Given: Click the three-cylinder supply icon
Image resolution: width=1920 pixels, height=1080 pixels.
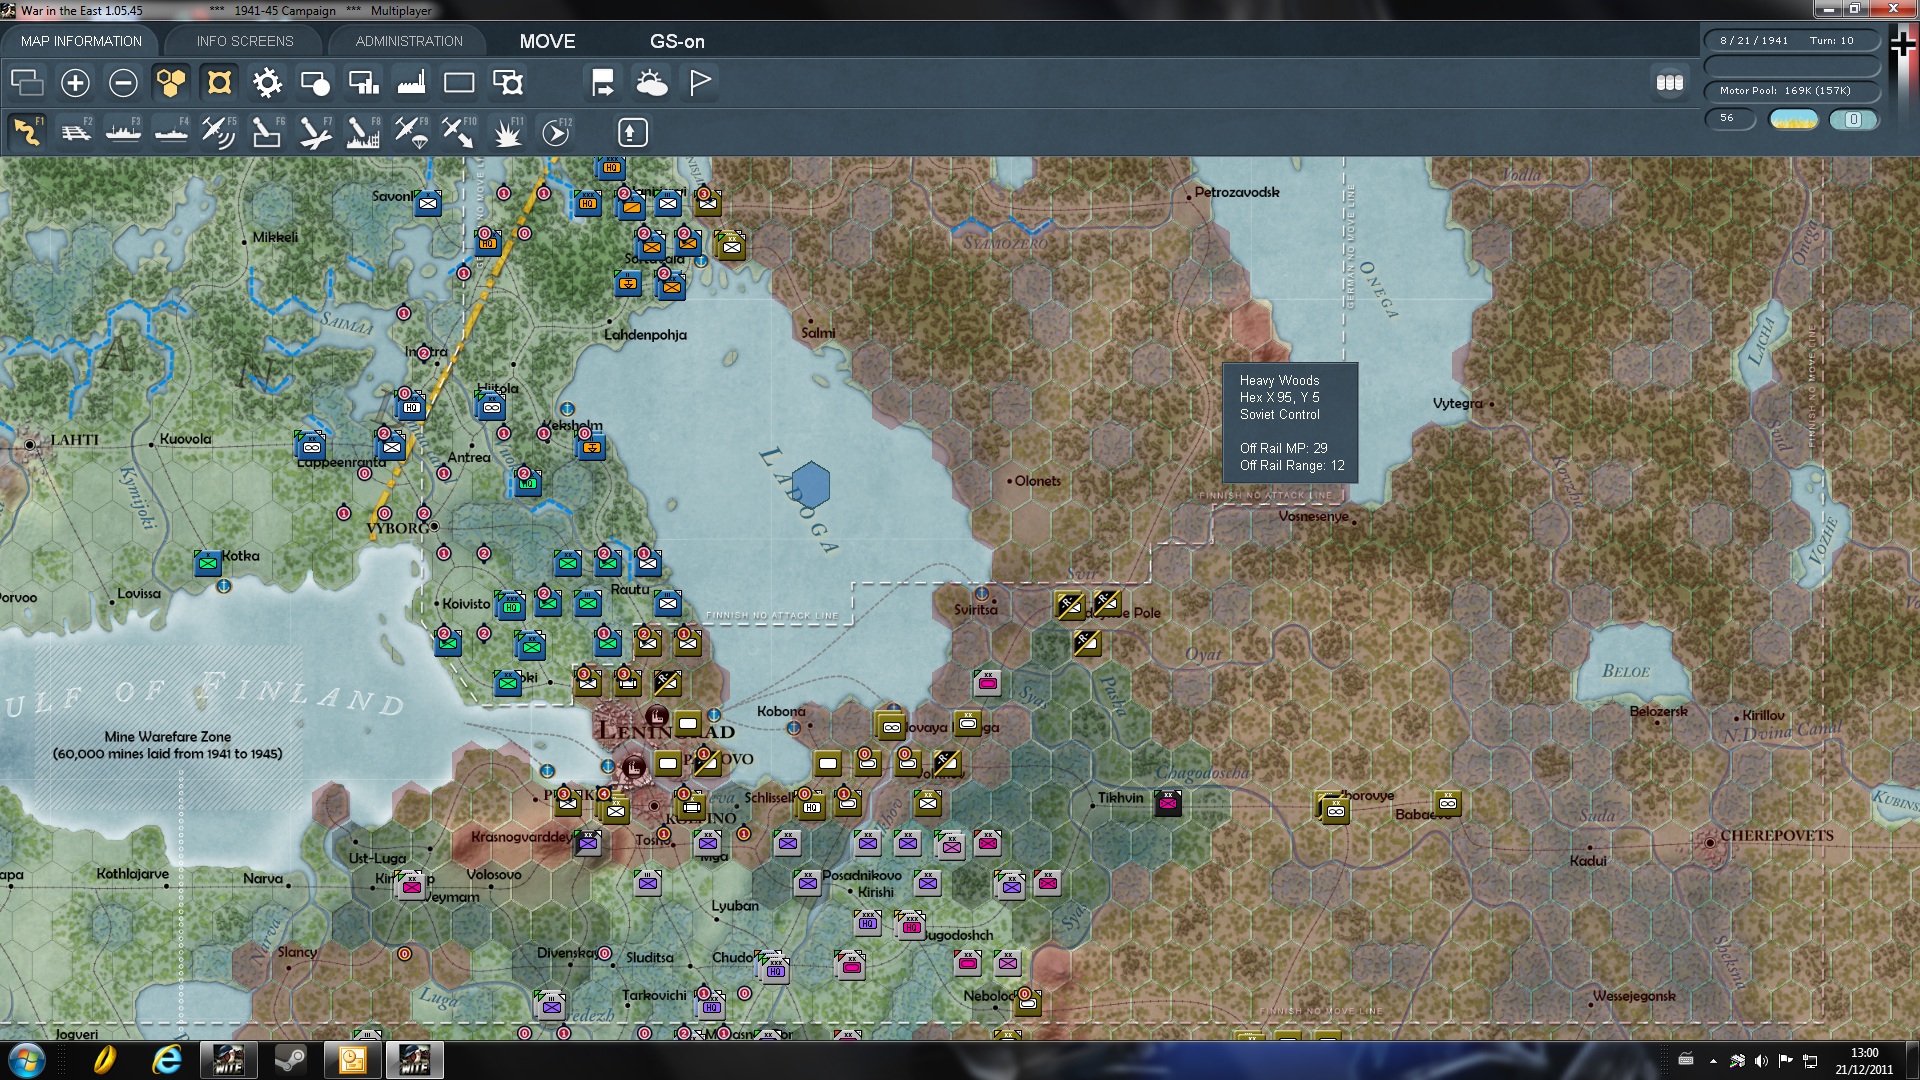Looking at the screenshot, I should [x=1670, y=82].
